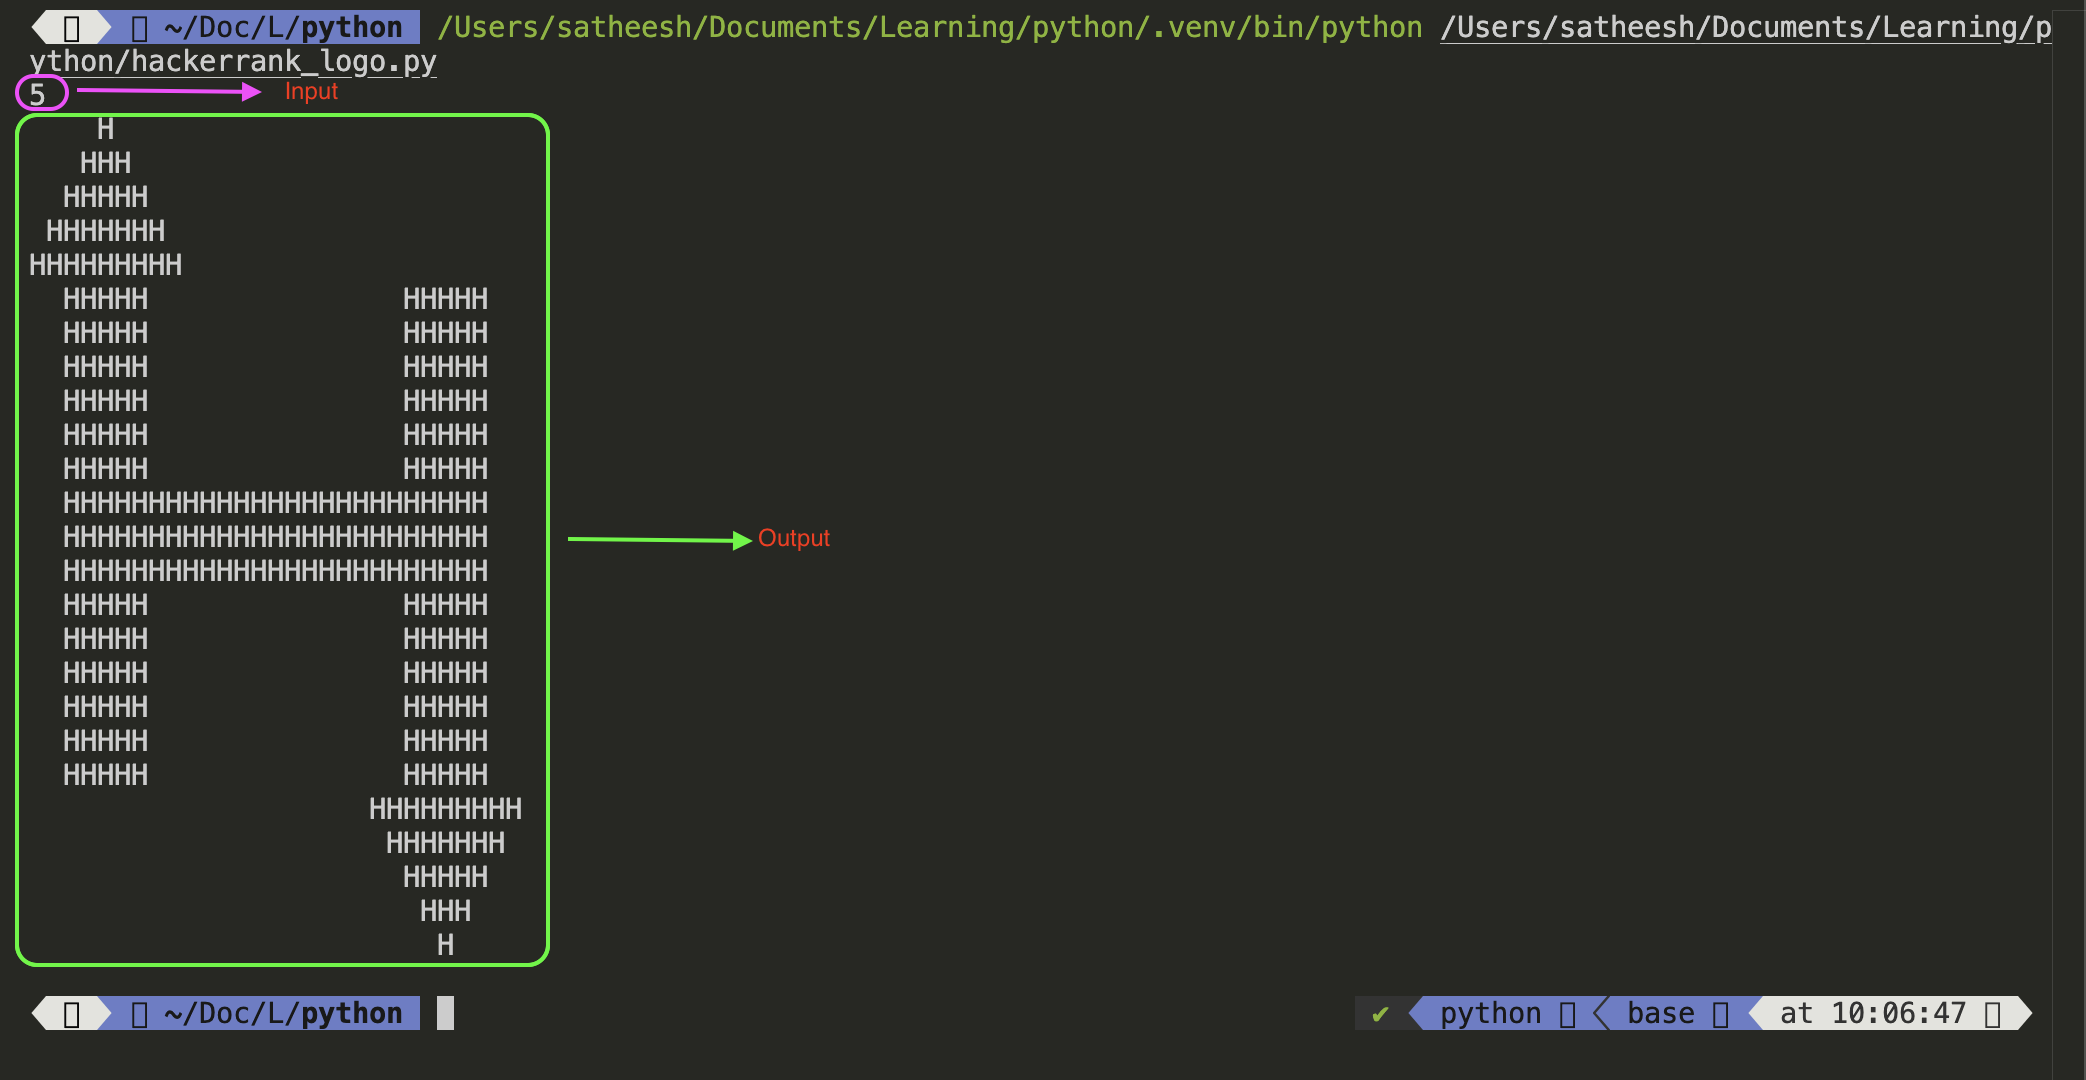Screen dimensions: 2086x1080
Task: Click the green success checkmark
Action: coord(1380,1014)
